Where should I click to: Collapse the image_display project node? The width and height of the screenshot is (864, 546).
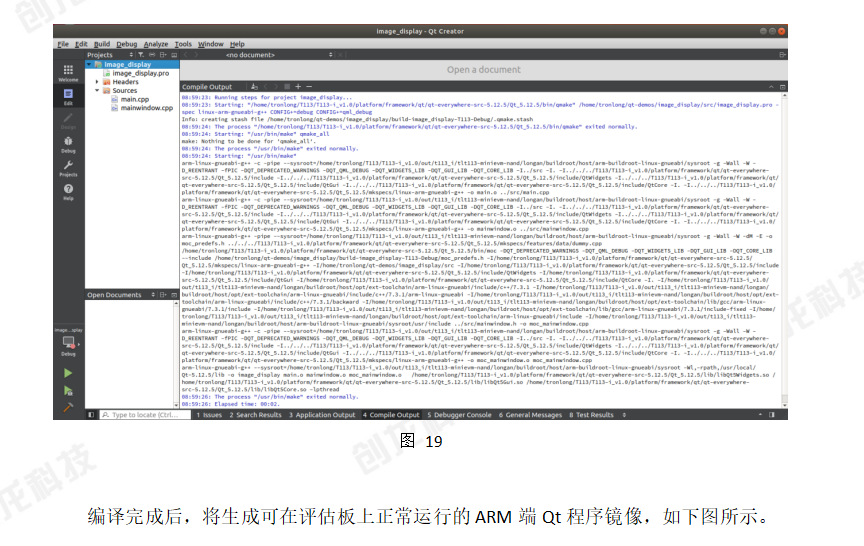[89, 64]
